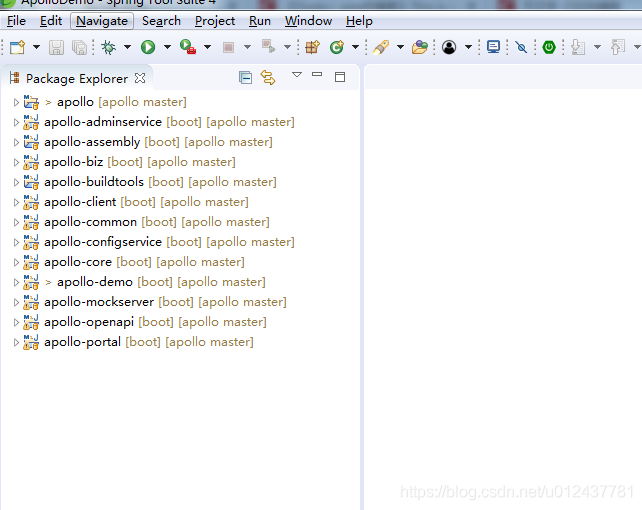
Task: Click the grey Stop square icon
Action: pos(228,47)
